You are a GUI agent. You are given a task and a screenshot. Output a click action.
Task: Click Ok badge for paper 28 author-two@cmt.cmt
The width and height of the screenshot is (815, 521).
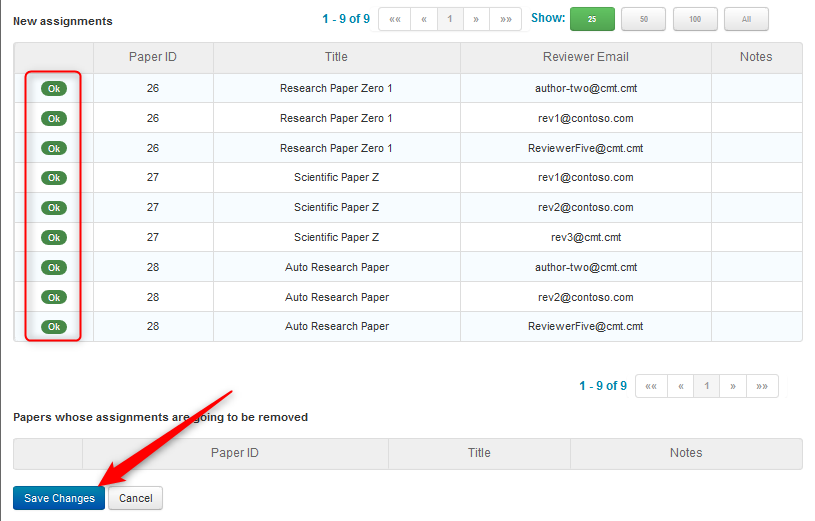(54, 268)
